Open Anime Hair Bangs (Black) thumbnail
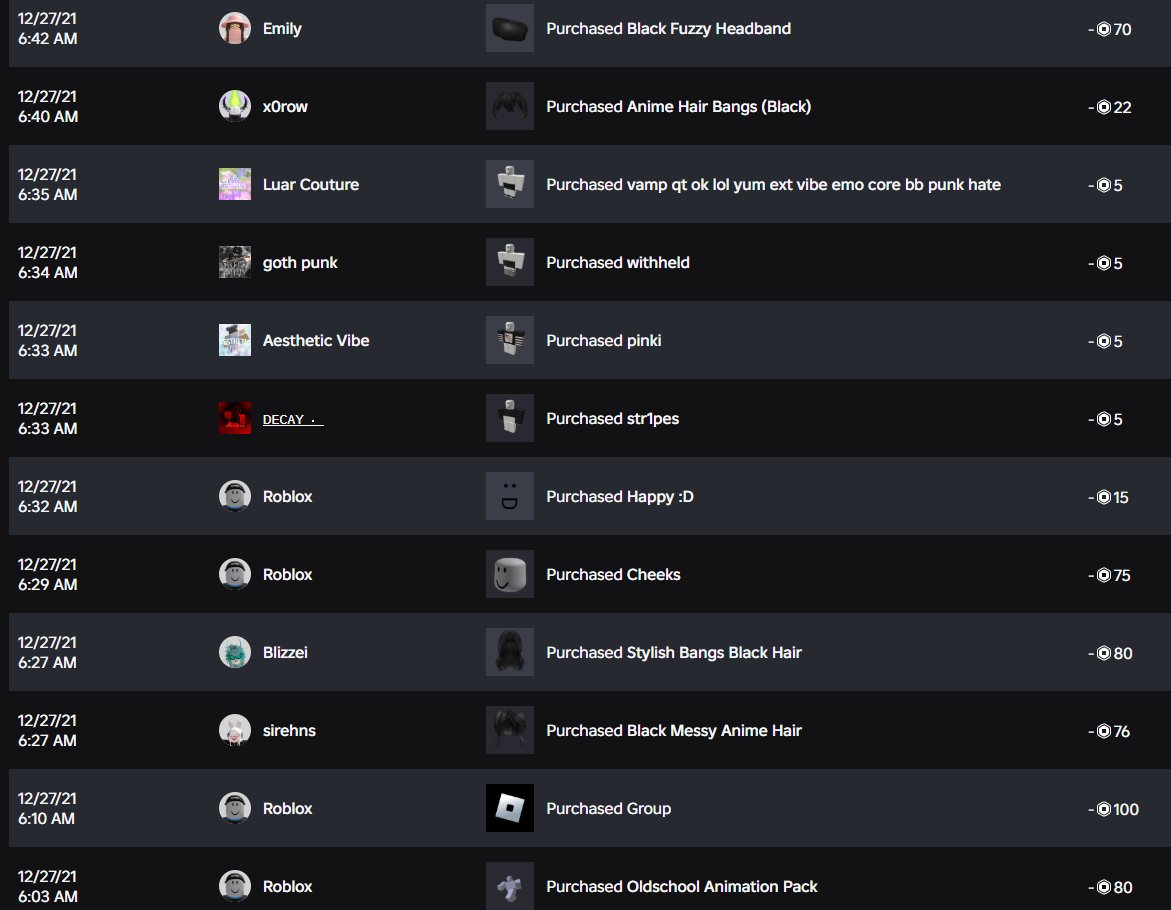 (x=509, y=106)
